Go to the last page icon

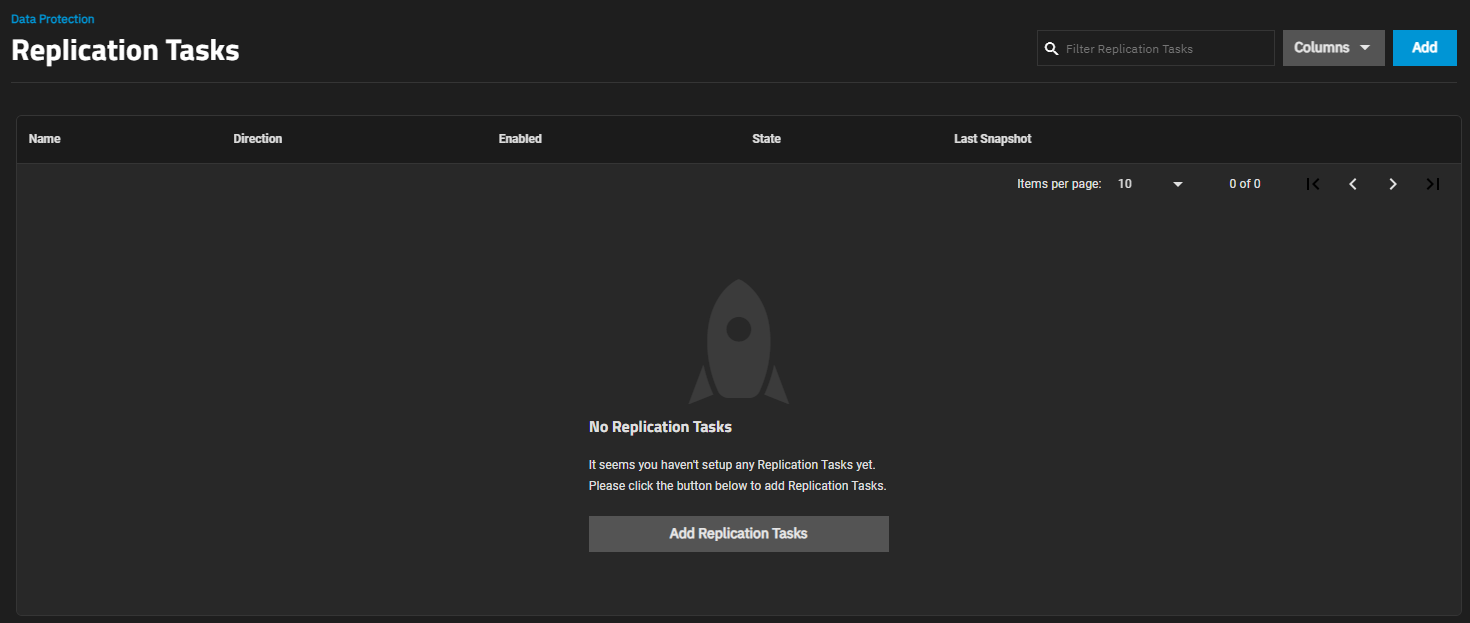(1433, 184)
